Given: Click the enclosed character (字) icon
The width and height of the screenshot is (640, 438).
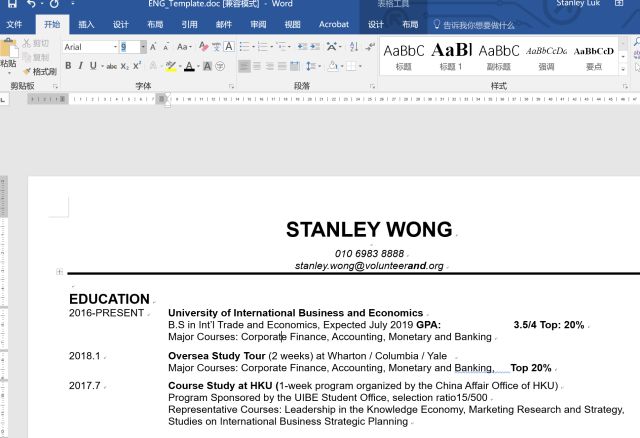Looking at the screenshot, I should pyautogui.click(x=220, y=66).
